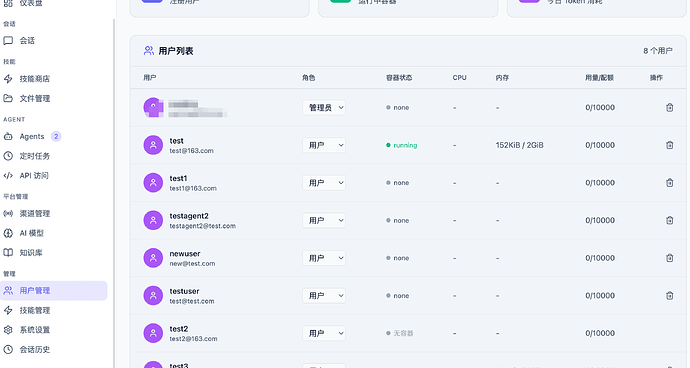
Task: Click the running status of user test
Action: tap(401, 145)
